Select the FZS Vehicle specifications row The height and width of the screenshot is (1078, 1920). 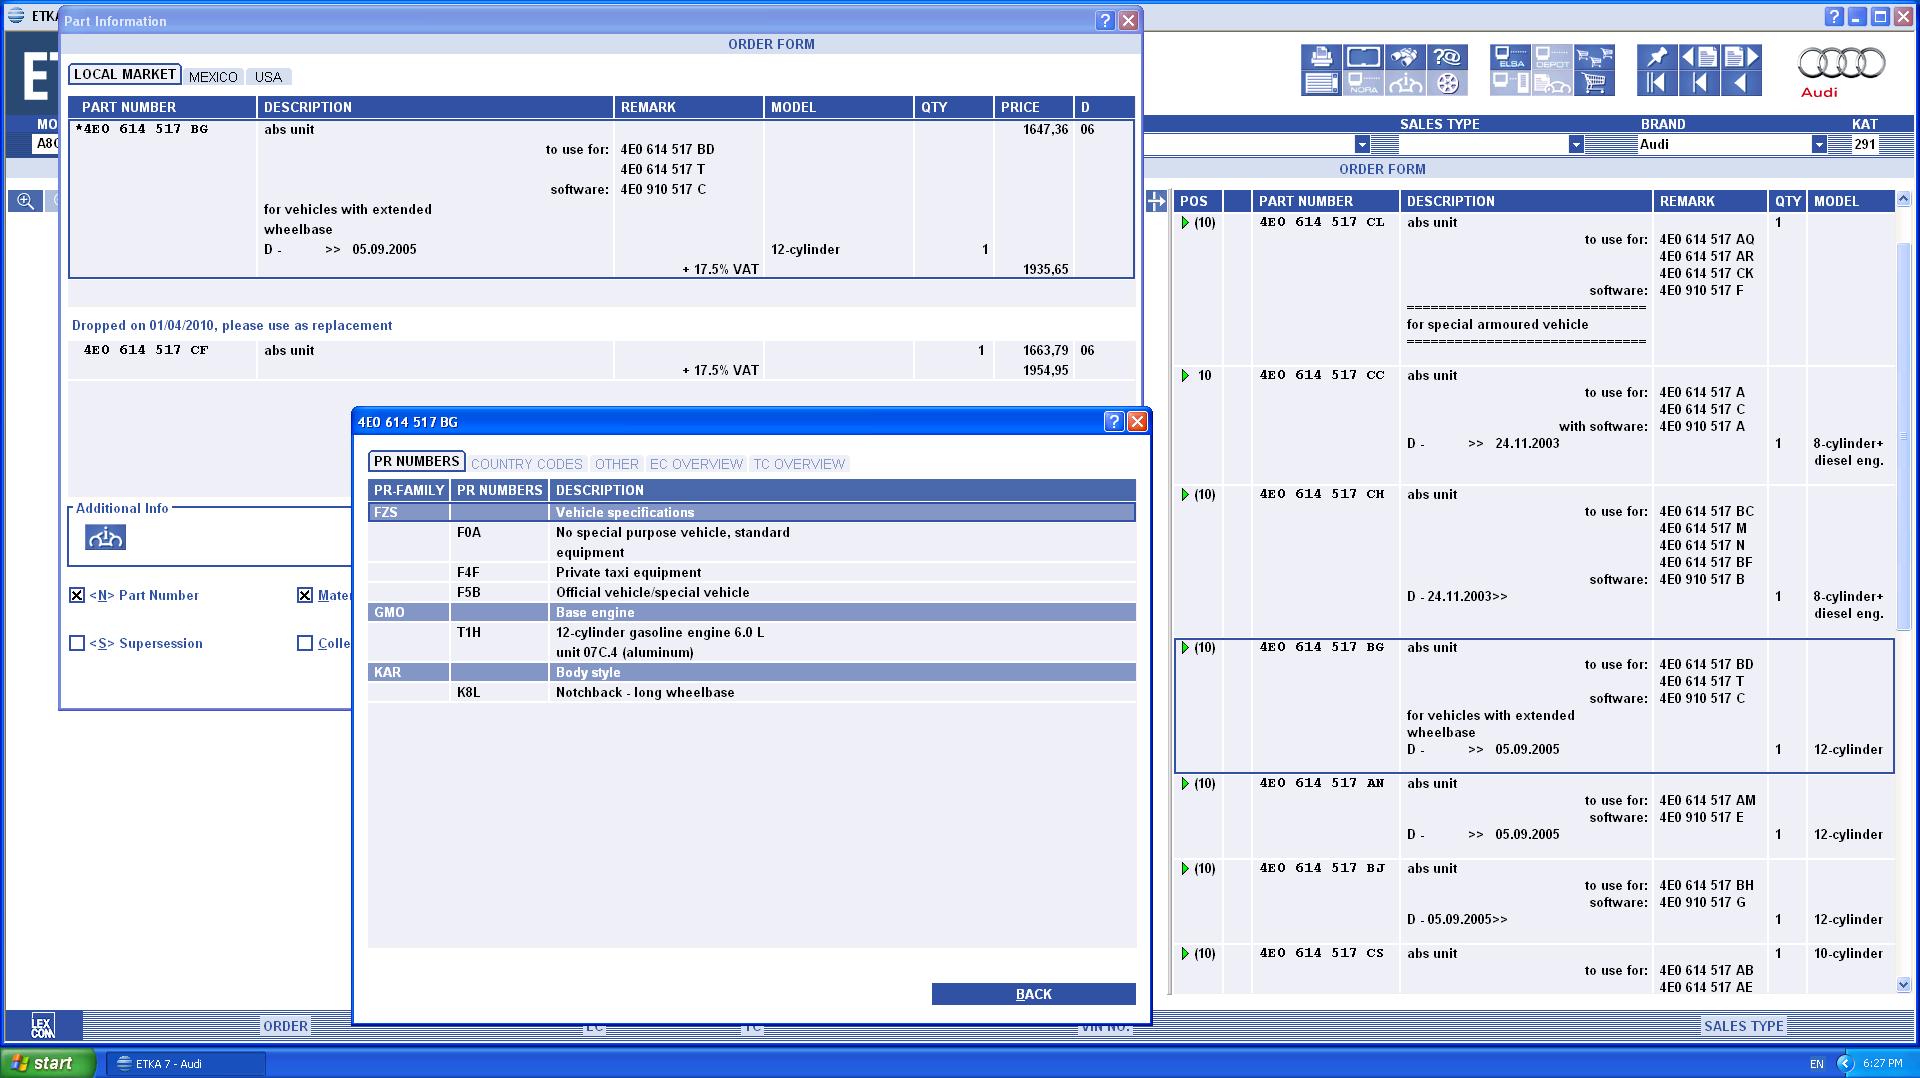coord(752,512)
